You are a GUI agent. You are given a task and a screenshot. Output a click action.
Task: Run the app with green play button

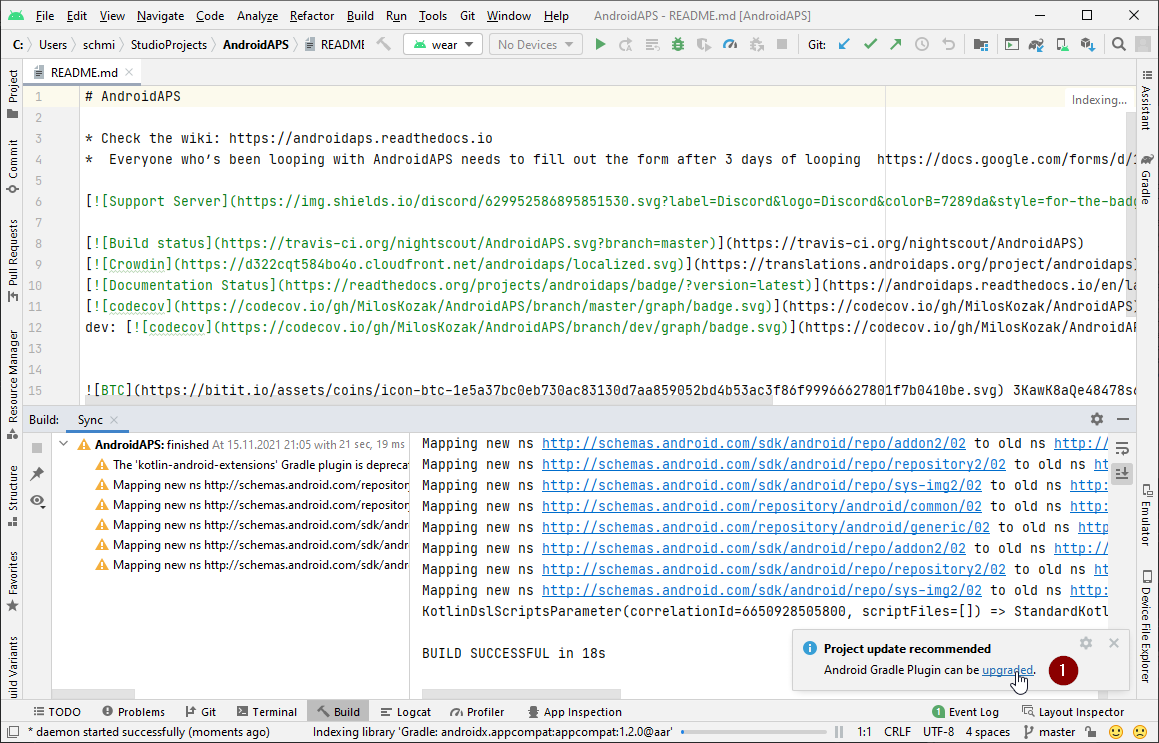600,44
